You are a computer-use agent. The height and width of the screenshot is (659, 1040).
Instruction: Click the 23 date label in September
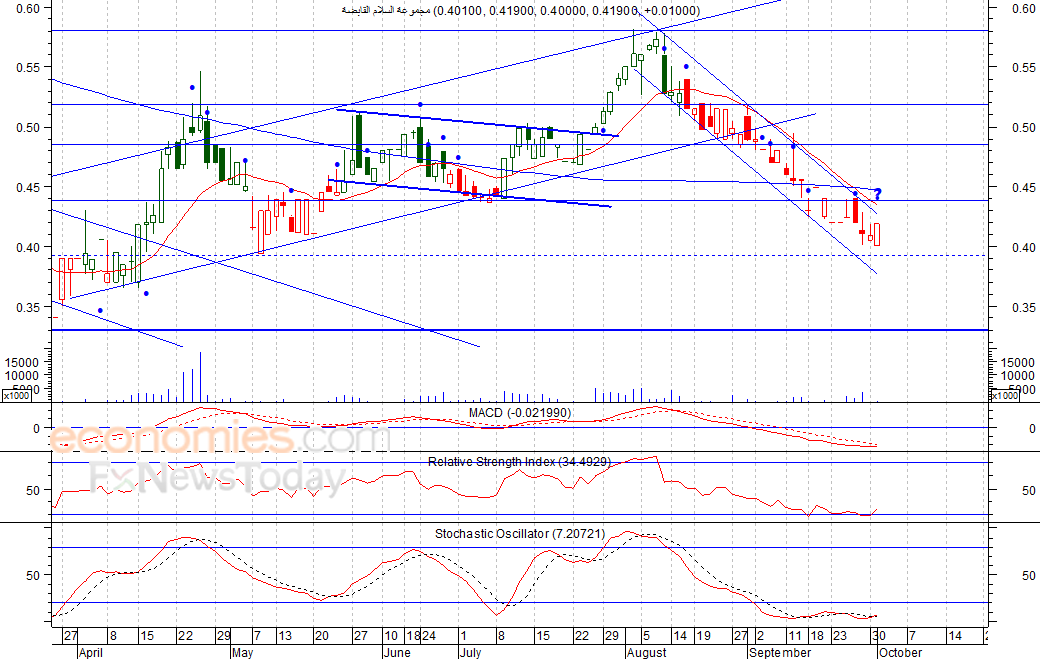(840, 636)
